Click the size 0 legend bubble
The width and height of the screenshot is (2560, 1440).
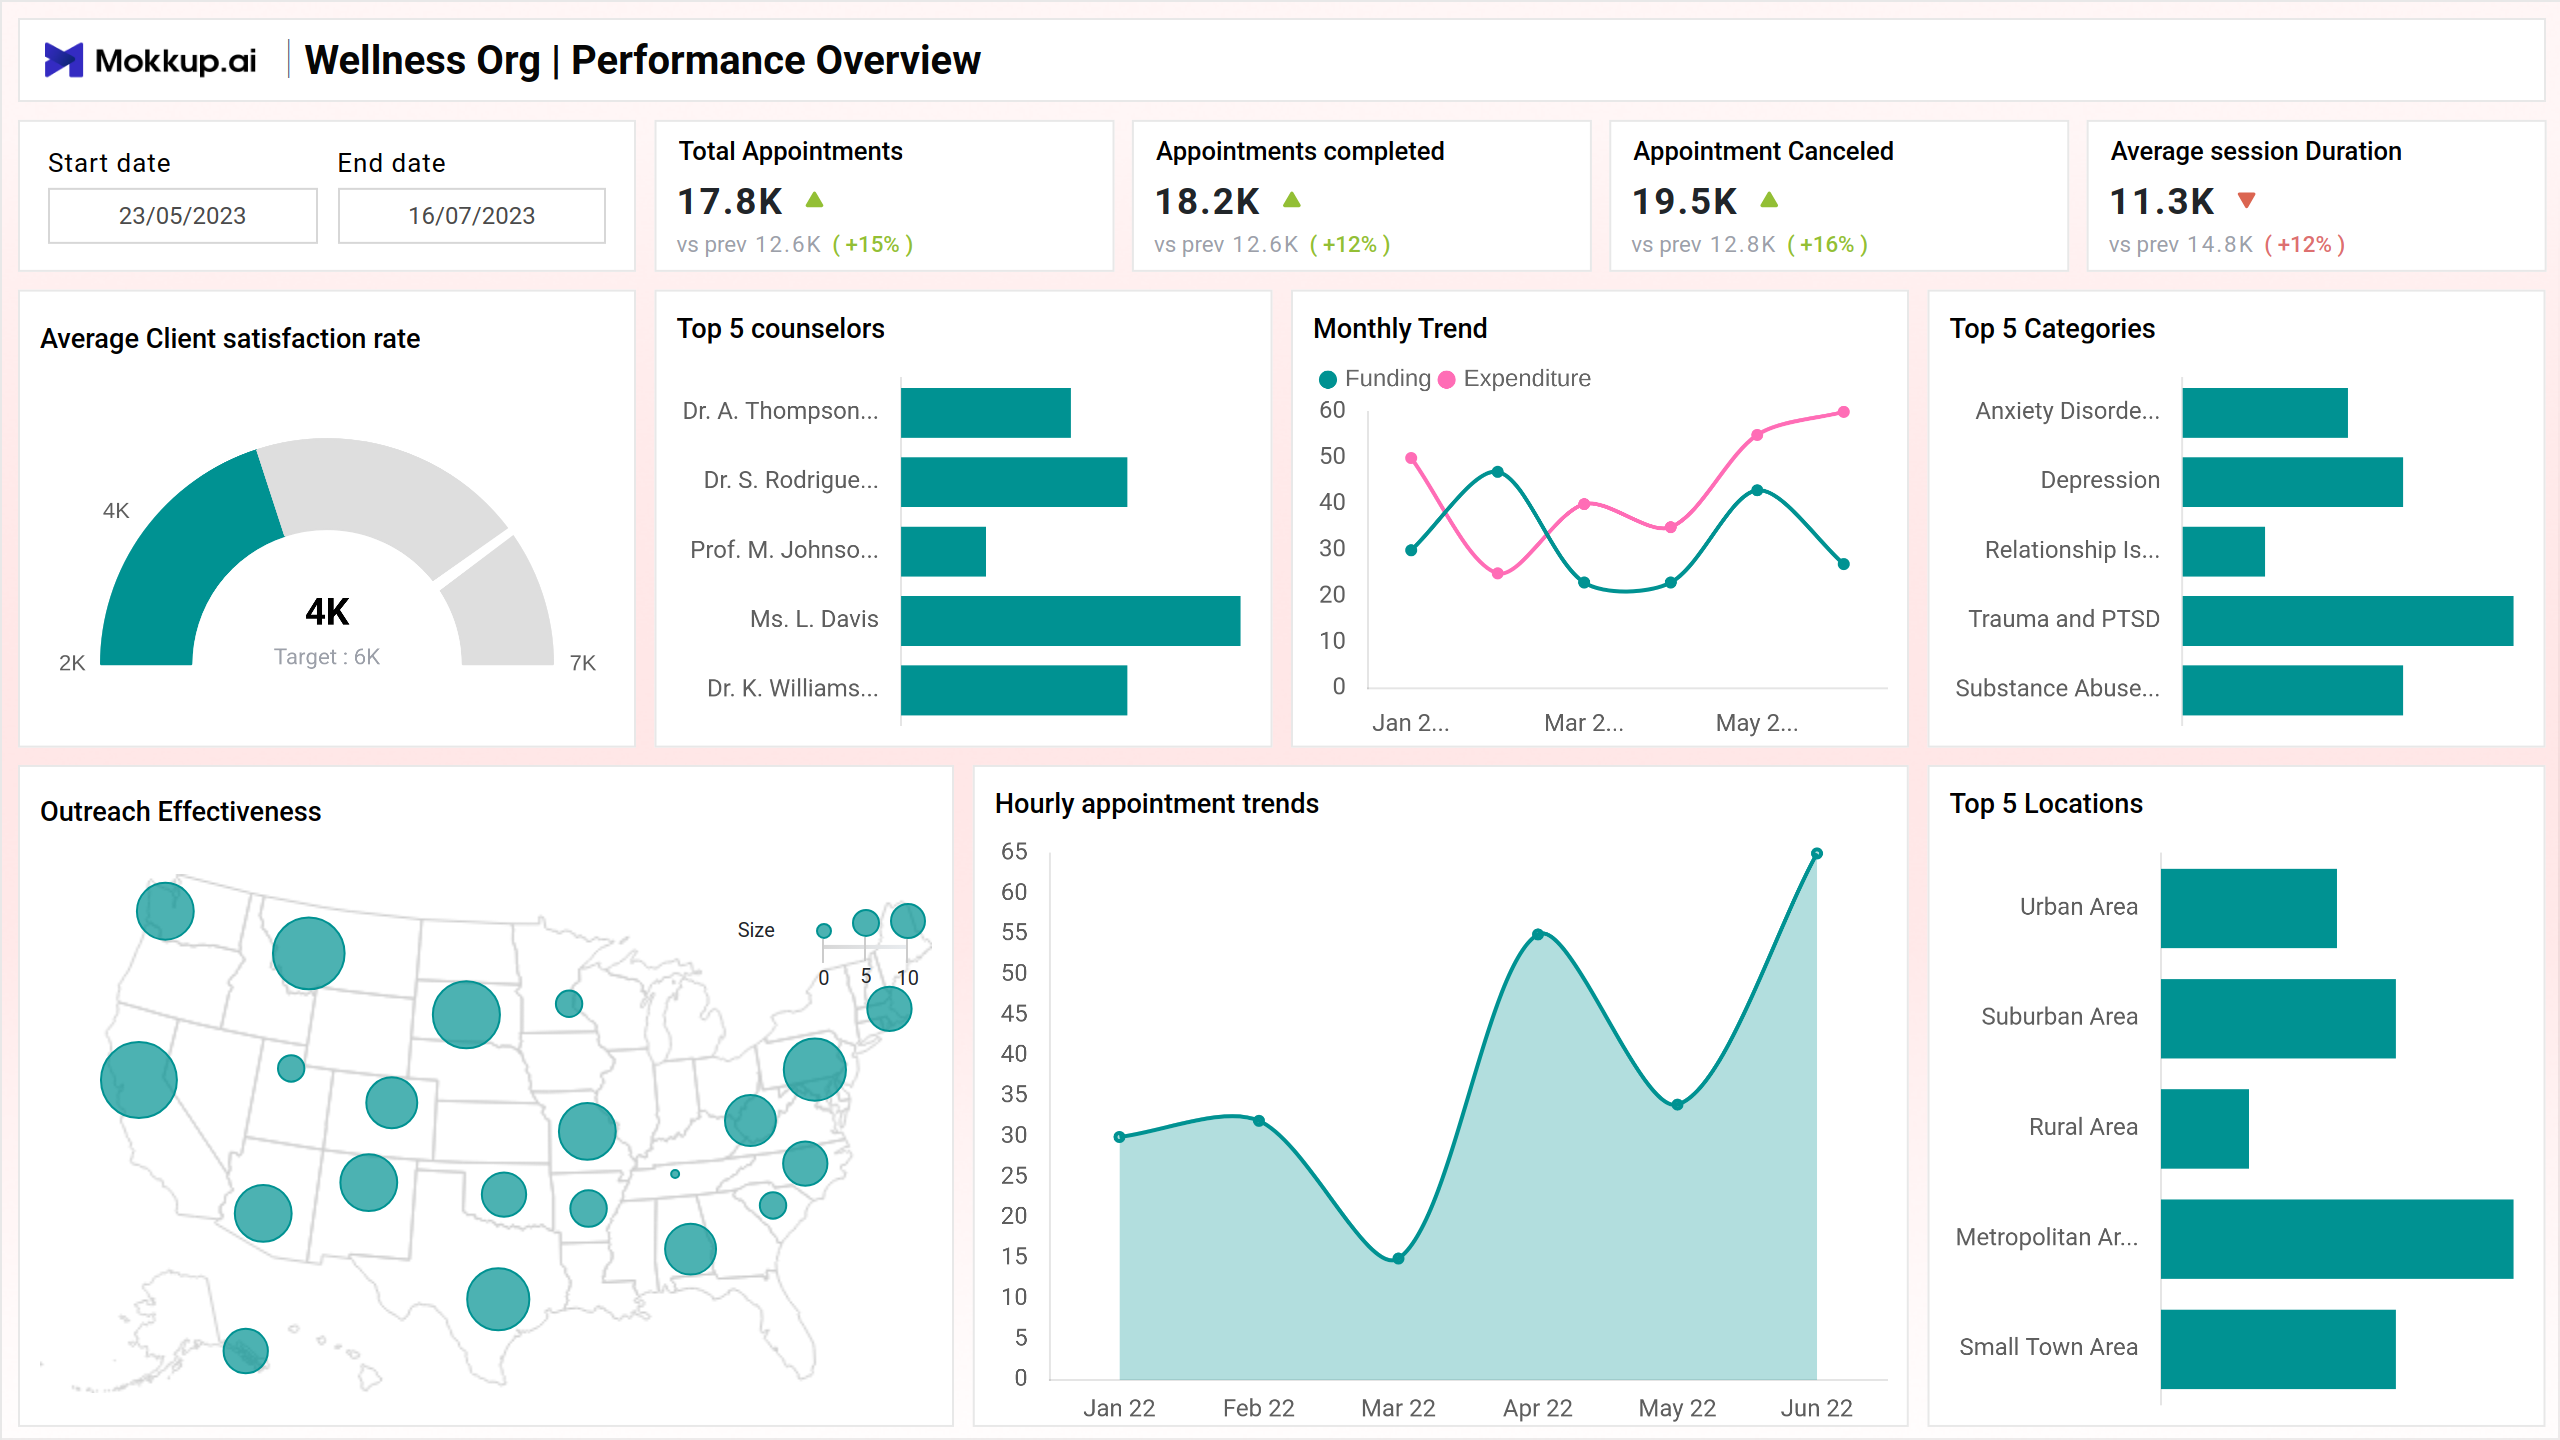pyautogui.click(x=824, y=931)
